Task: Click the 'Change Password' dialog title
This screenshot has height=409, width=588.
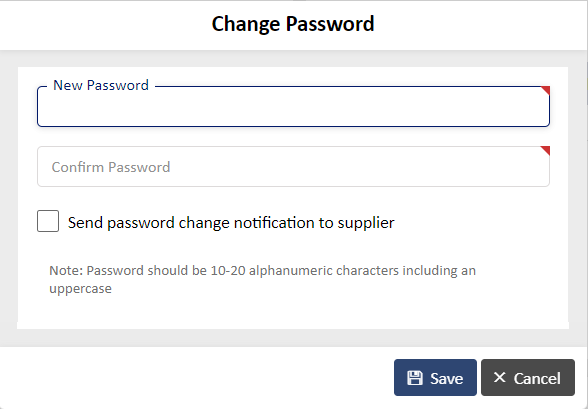Action: [x=293, y=24]
